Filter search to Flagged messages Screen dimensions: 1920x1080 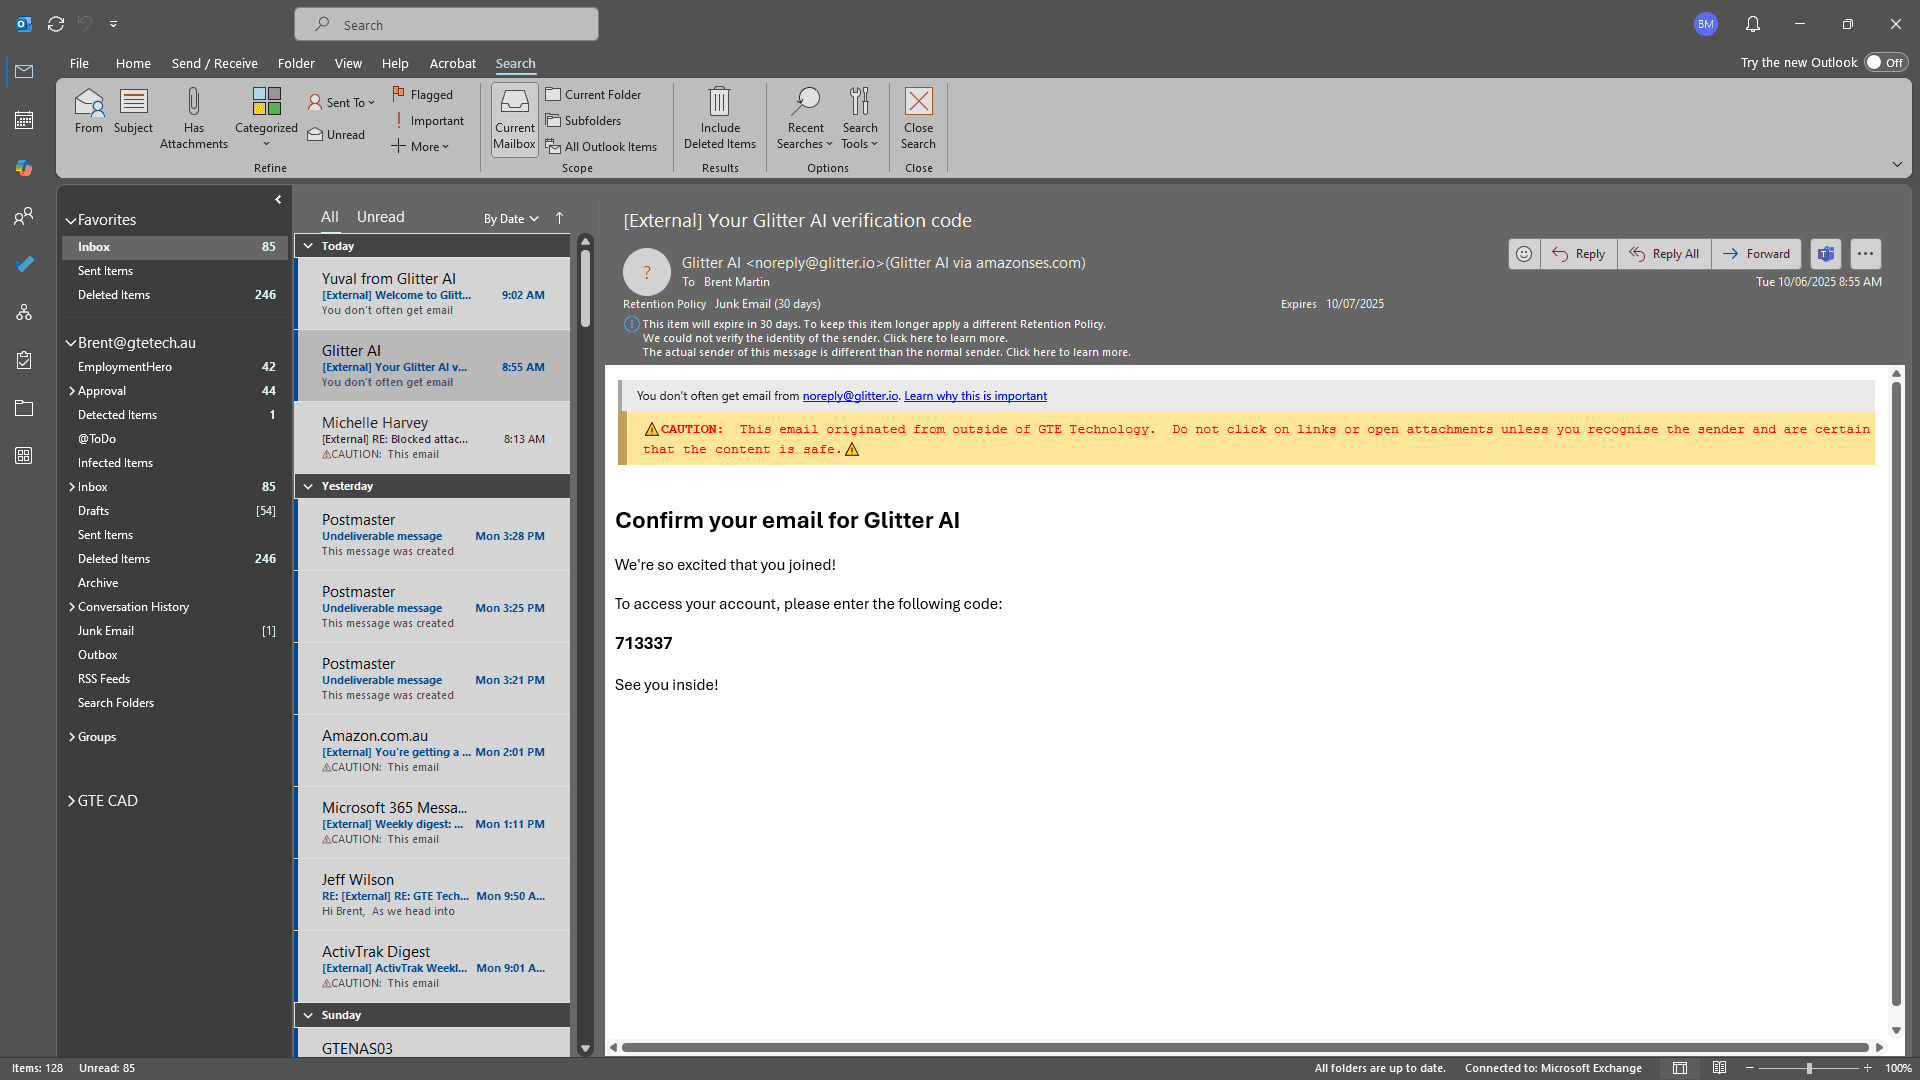pos(423,94)
